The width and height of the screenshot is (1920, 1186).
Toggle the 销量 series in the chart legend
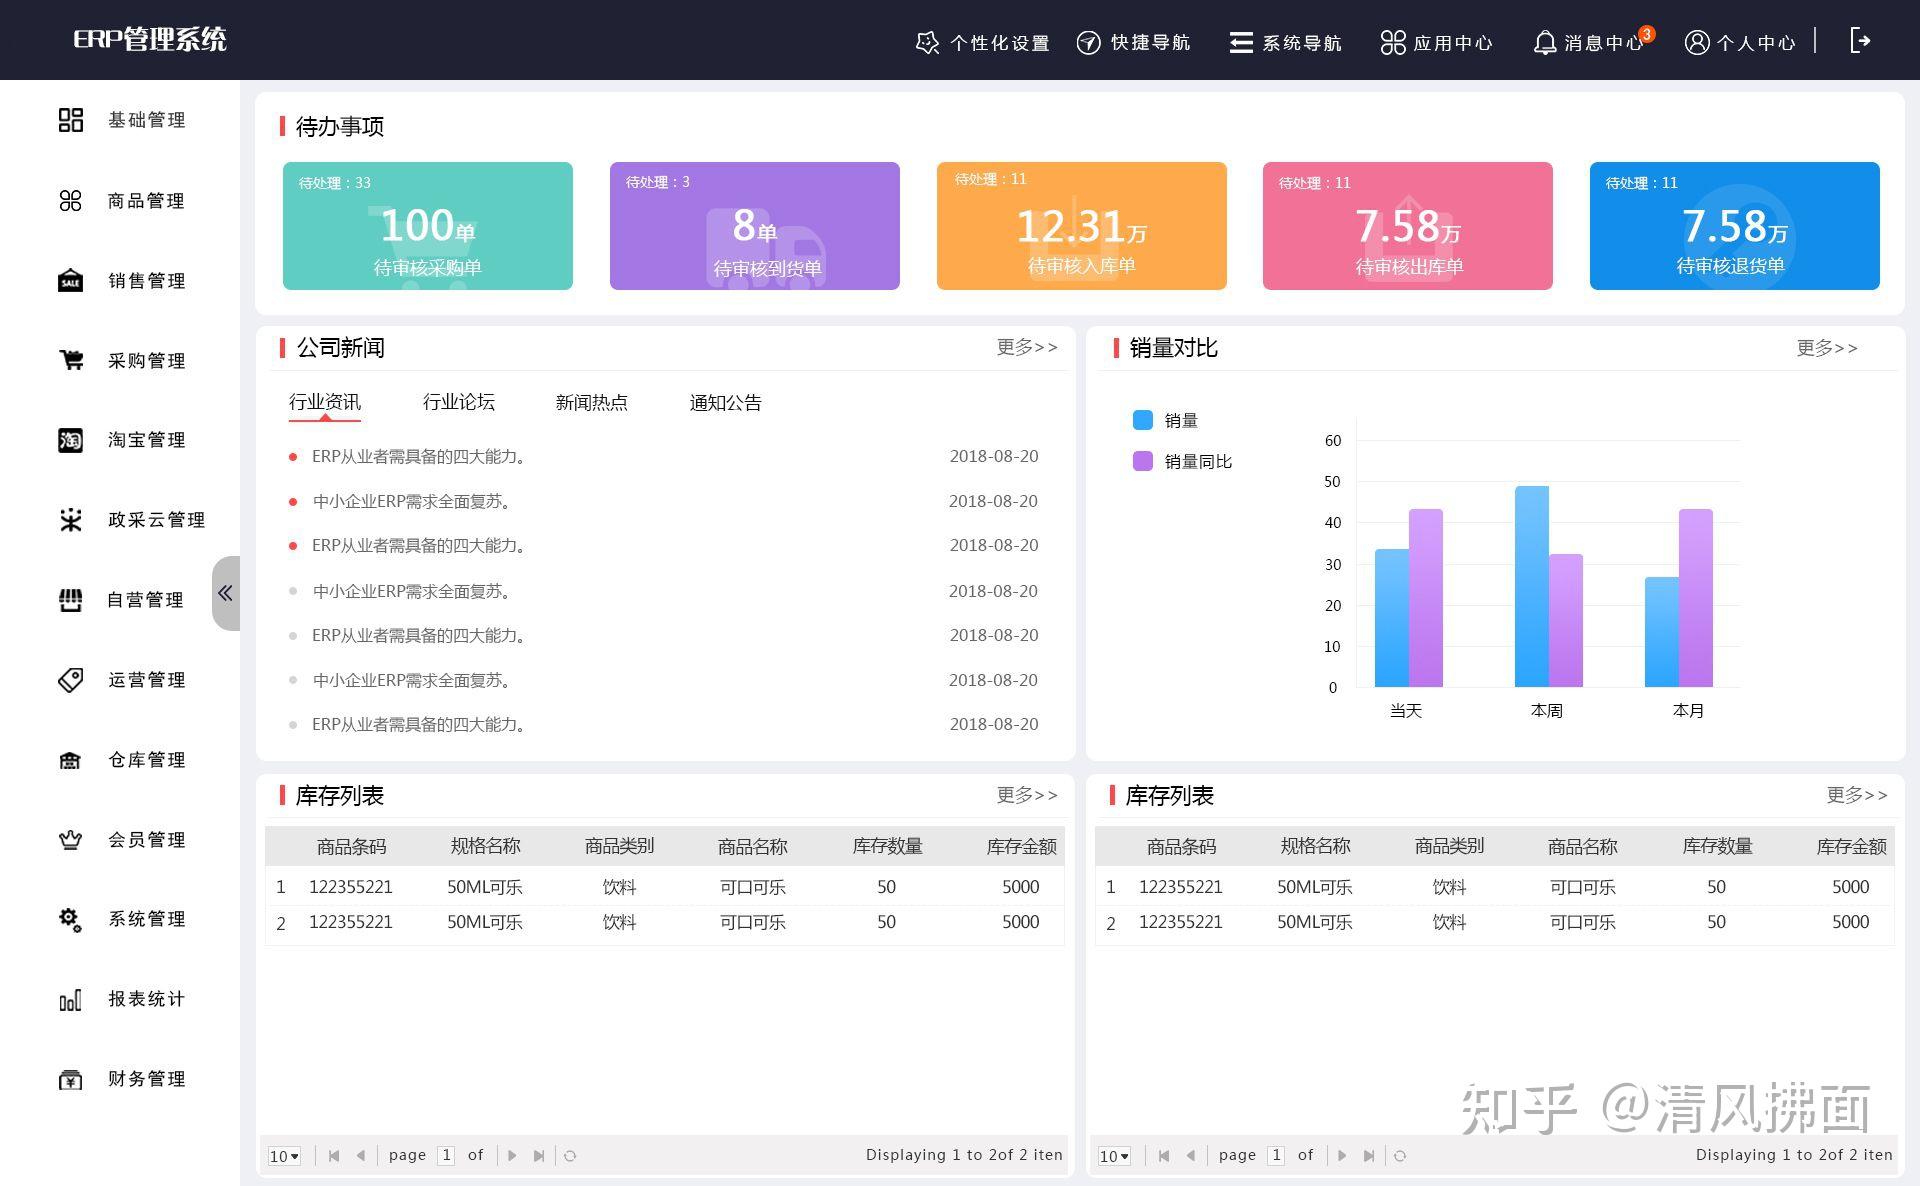coord(1182,420)
